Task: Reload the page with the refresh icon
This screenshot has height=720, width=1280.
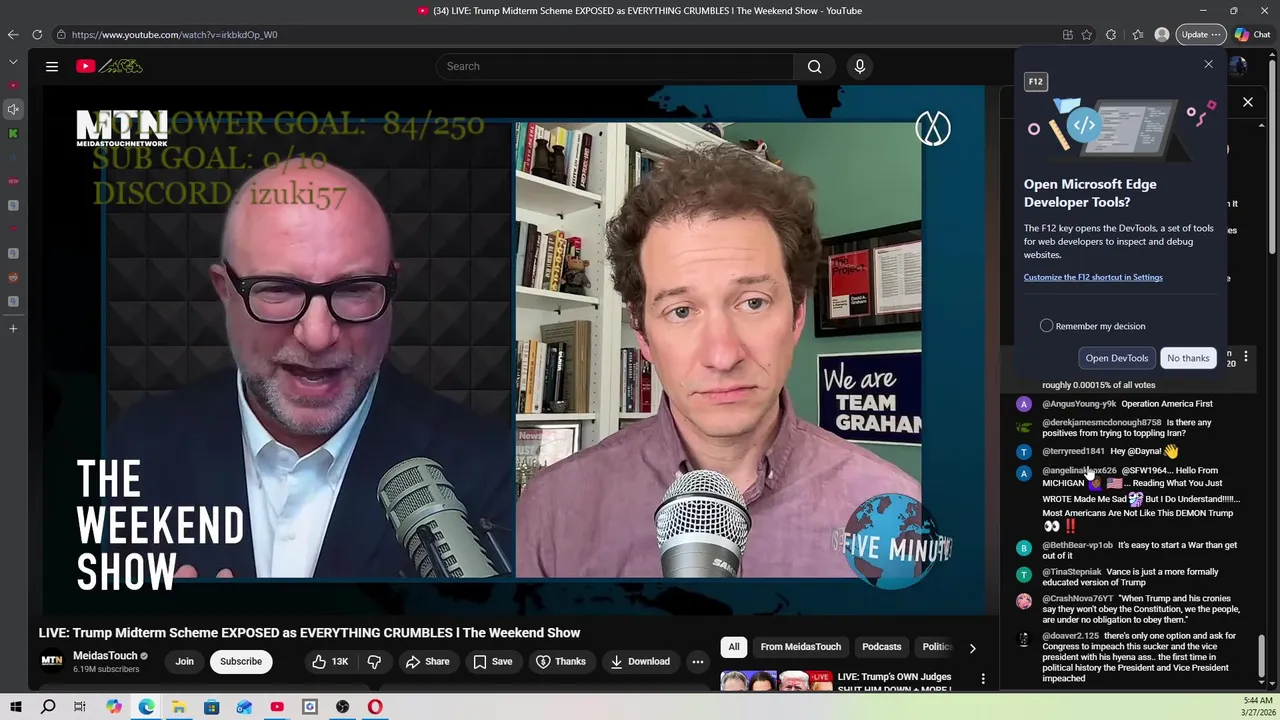Action: 37,34
